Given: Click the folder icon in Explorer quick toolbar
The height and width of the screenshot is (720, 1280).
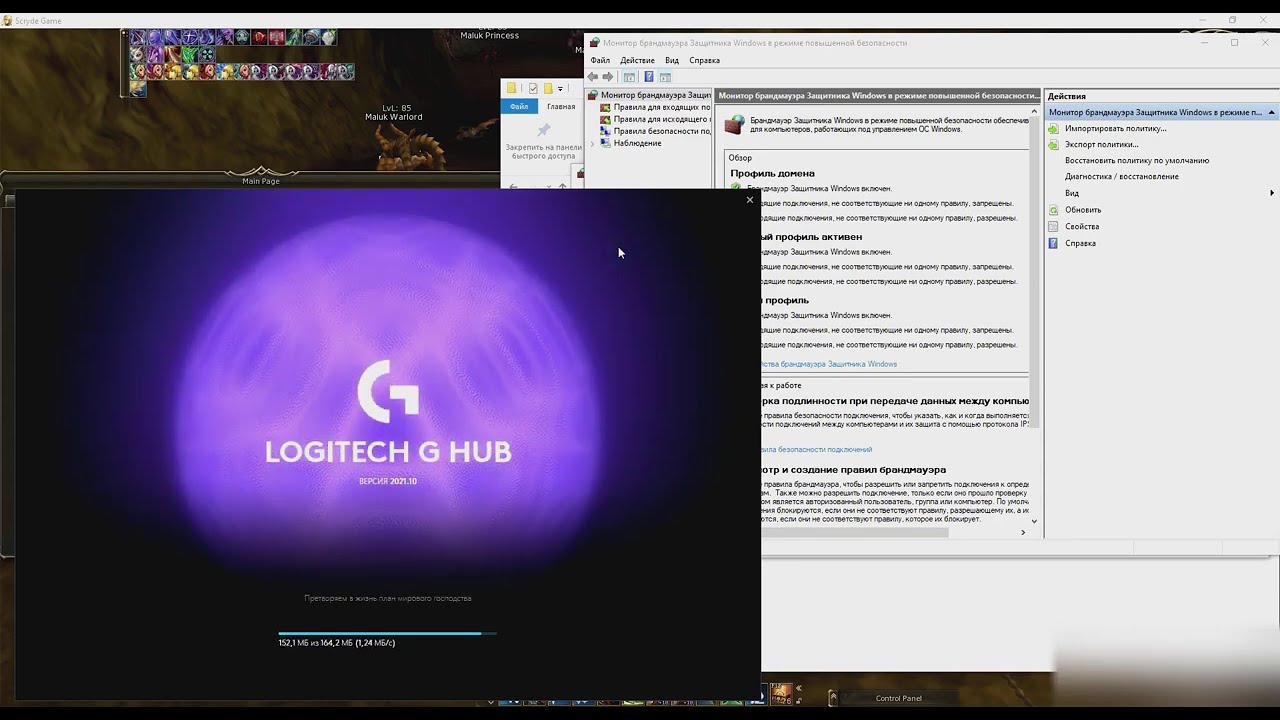Looking at the screenshot, I should [x=512, y=88].
